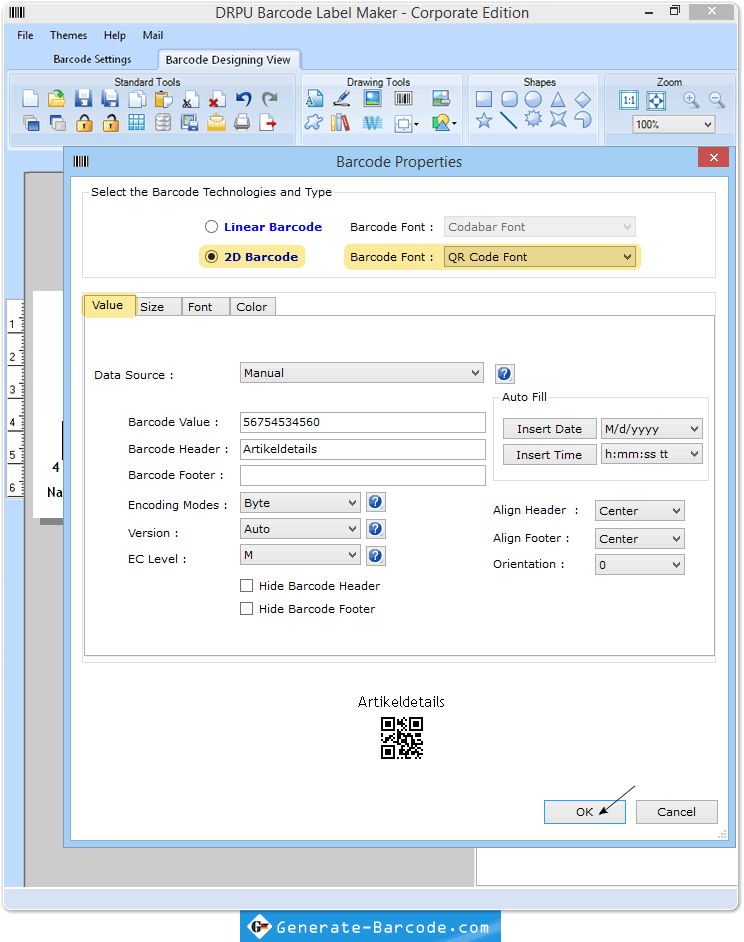Switch to the Size tab
This screenshot has height=942, width=744.
159,307
